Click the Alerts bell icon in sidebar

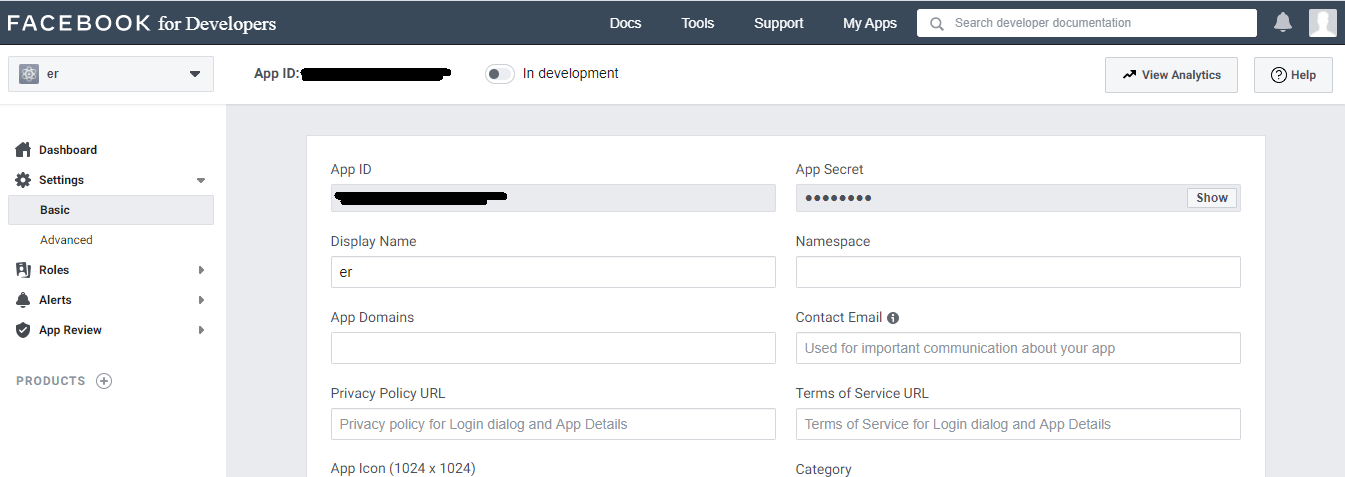click(24, 300)
